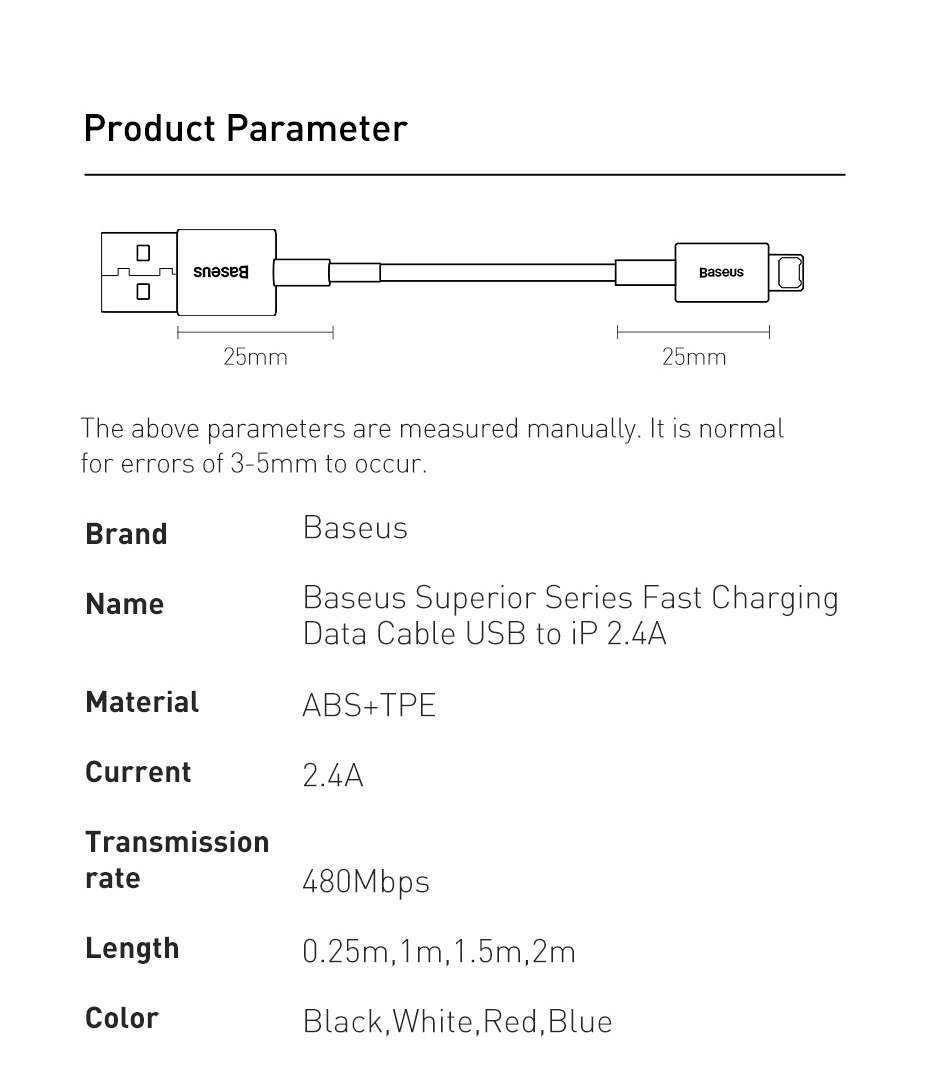Click the Baseus Superior Series product name
Viewport: 930px width, 1075px height.
coord(570,615)
